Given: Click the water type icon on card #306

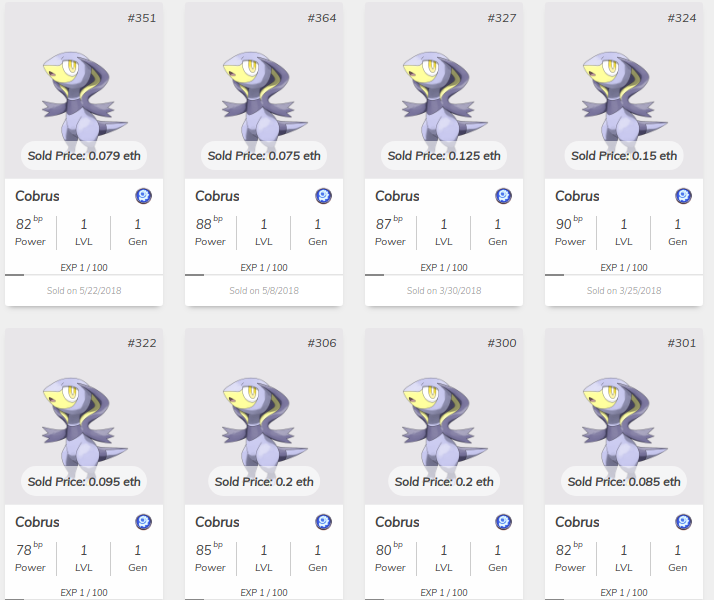Looking at the screenshot, I should tap(323, 522).
